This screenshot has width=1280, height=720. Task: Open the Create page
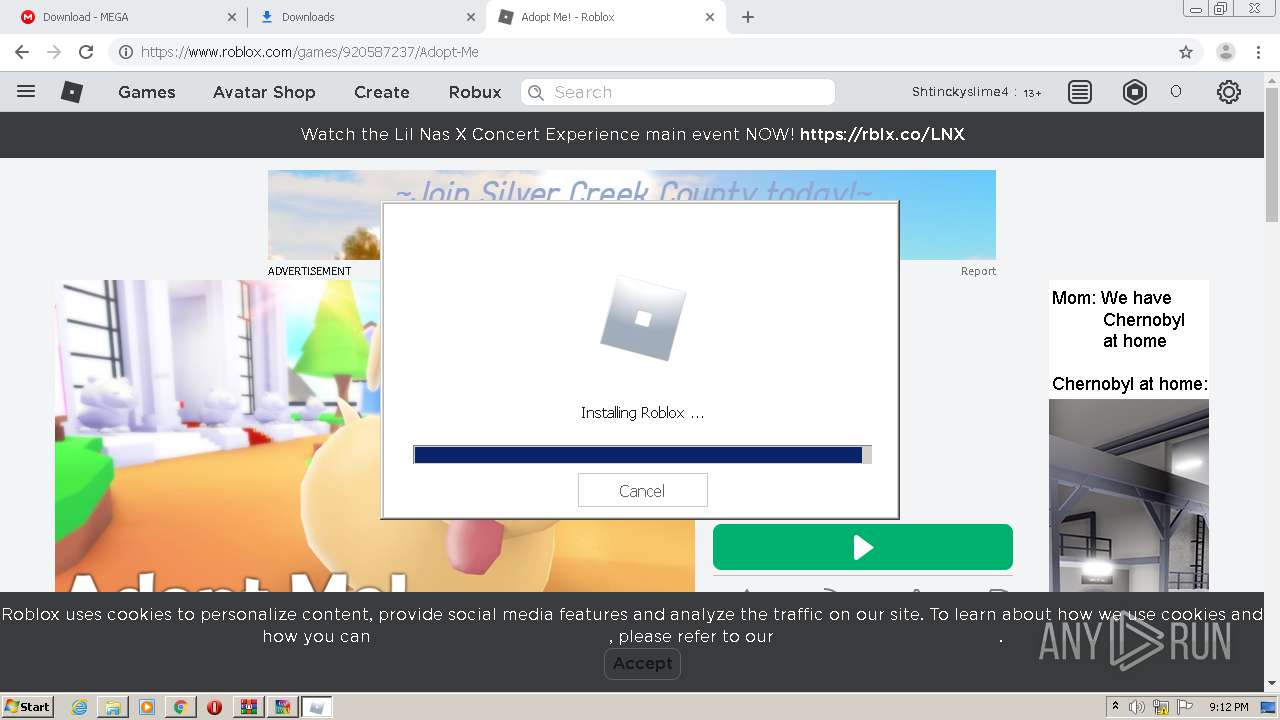tap(382, 92)
